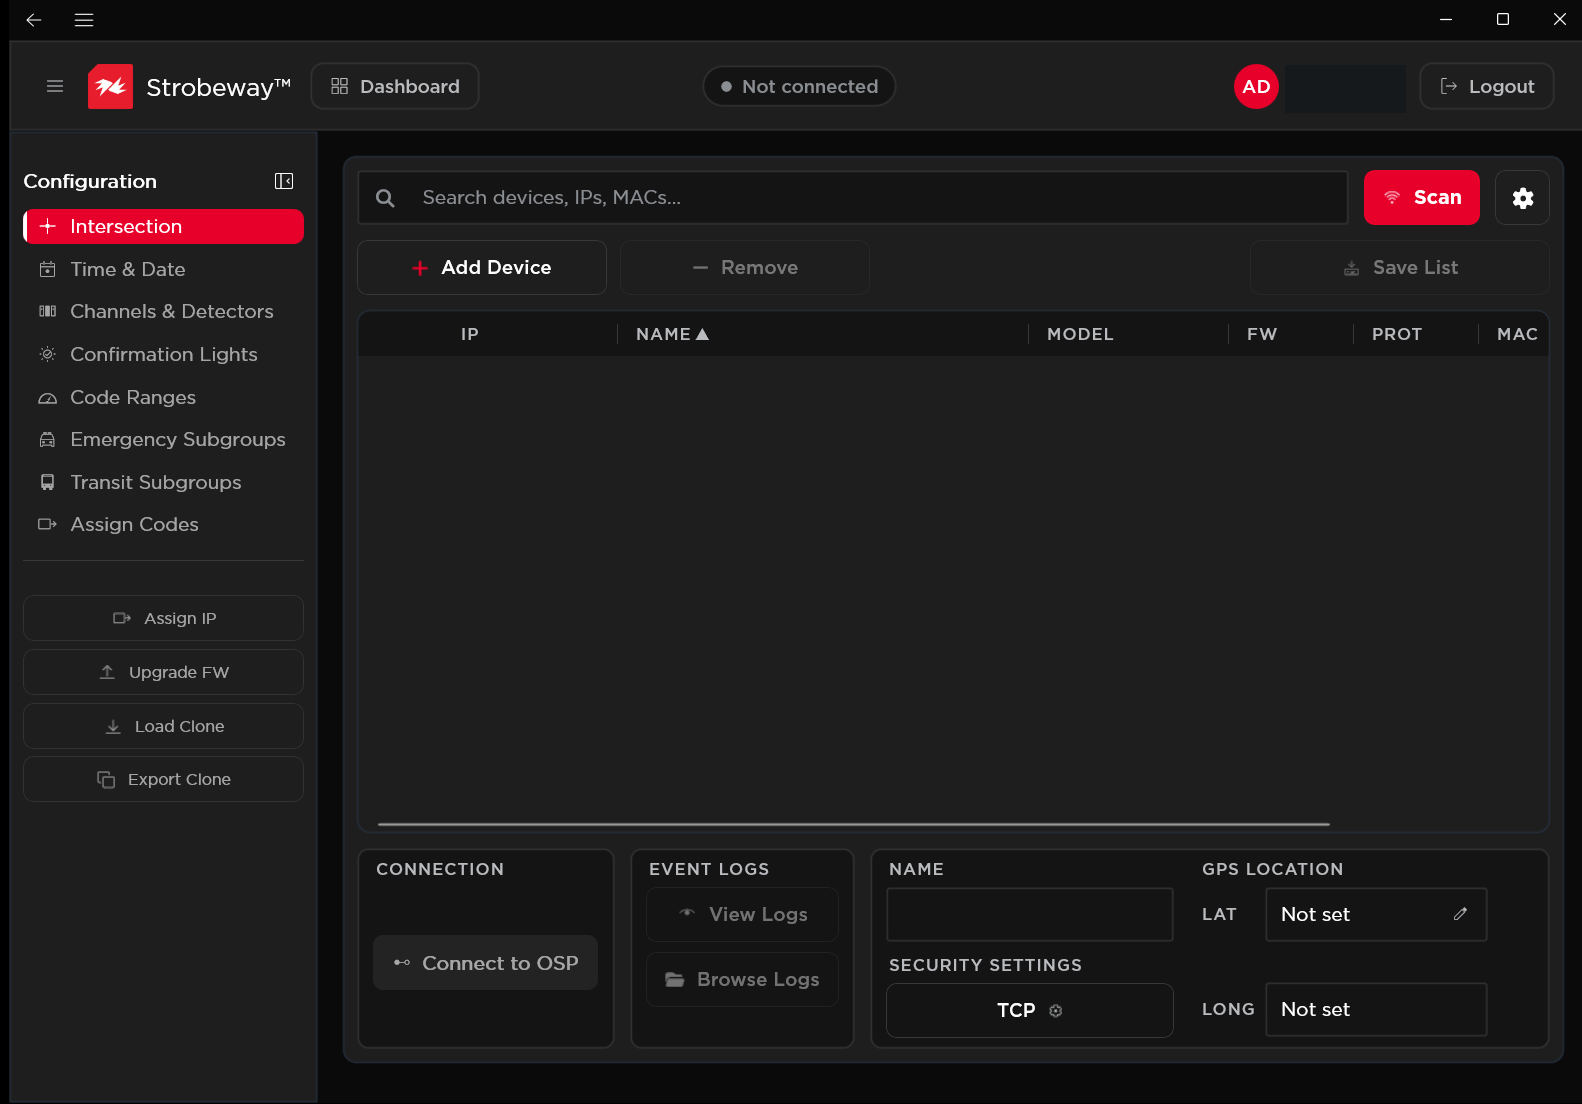Click the gear icon beside TCP
Screen dimensions: 1582x1104
tap(1056, 1011)
